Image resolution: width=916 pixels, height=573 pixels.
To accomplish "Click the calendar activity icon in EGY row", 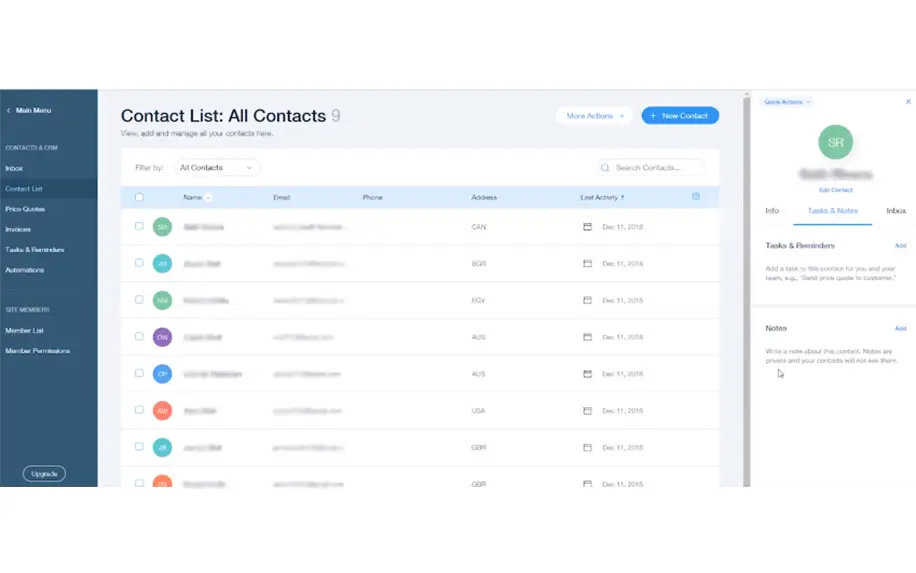I will pos(587,300).
